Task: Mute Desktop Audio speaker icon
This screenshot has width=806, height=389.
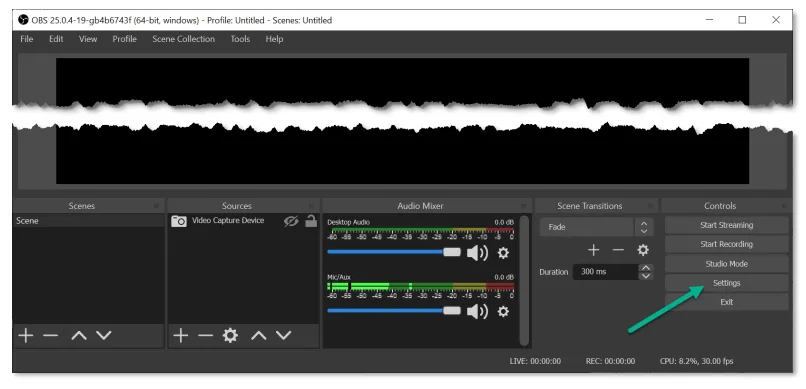Action: pos(477,253)
